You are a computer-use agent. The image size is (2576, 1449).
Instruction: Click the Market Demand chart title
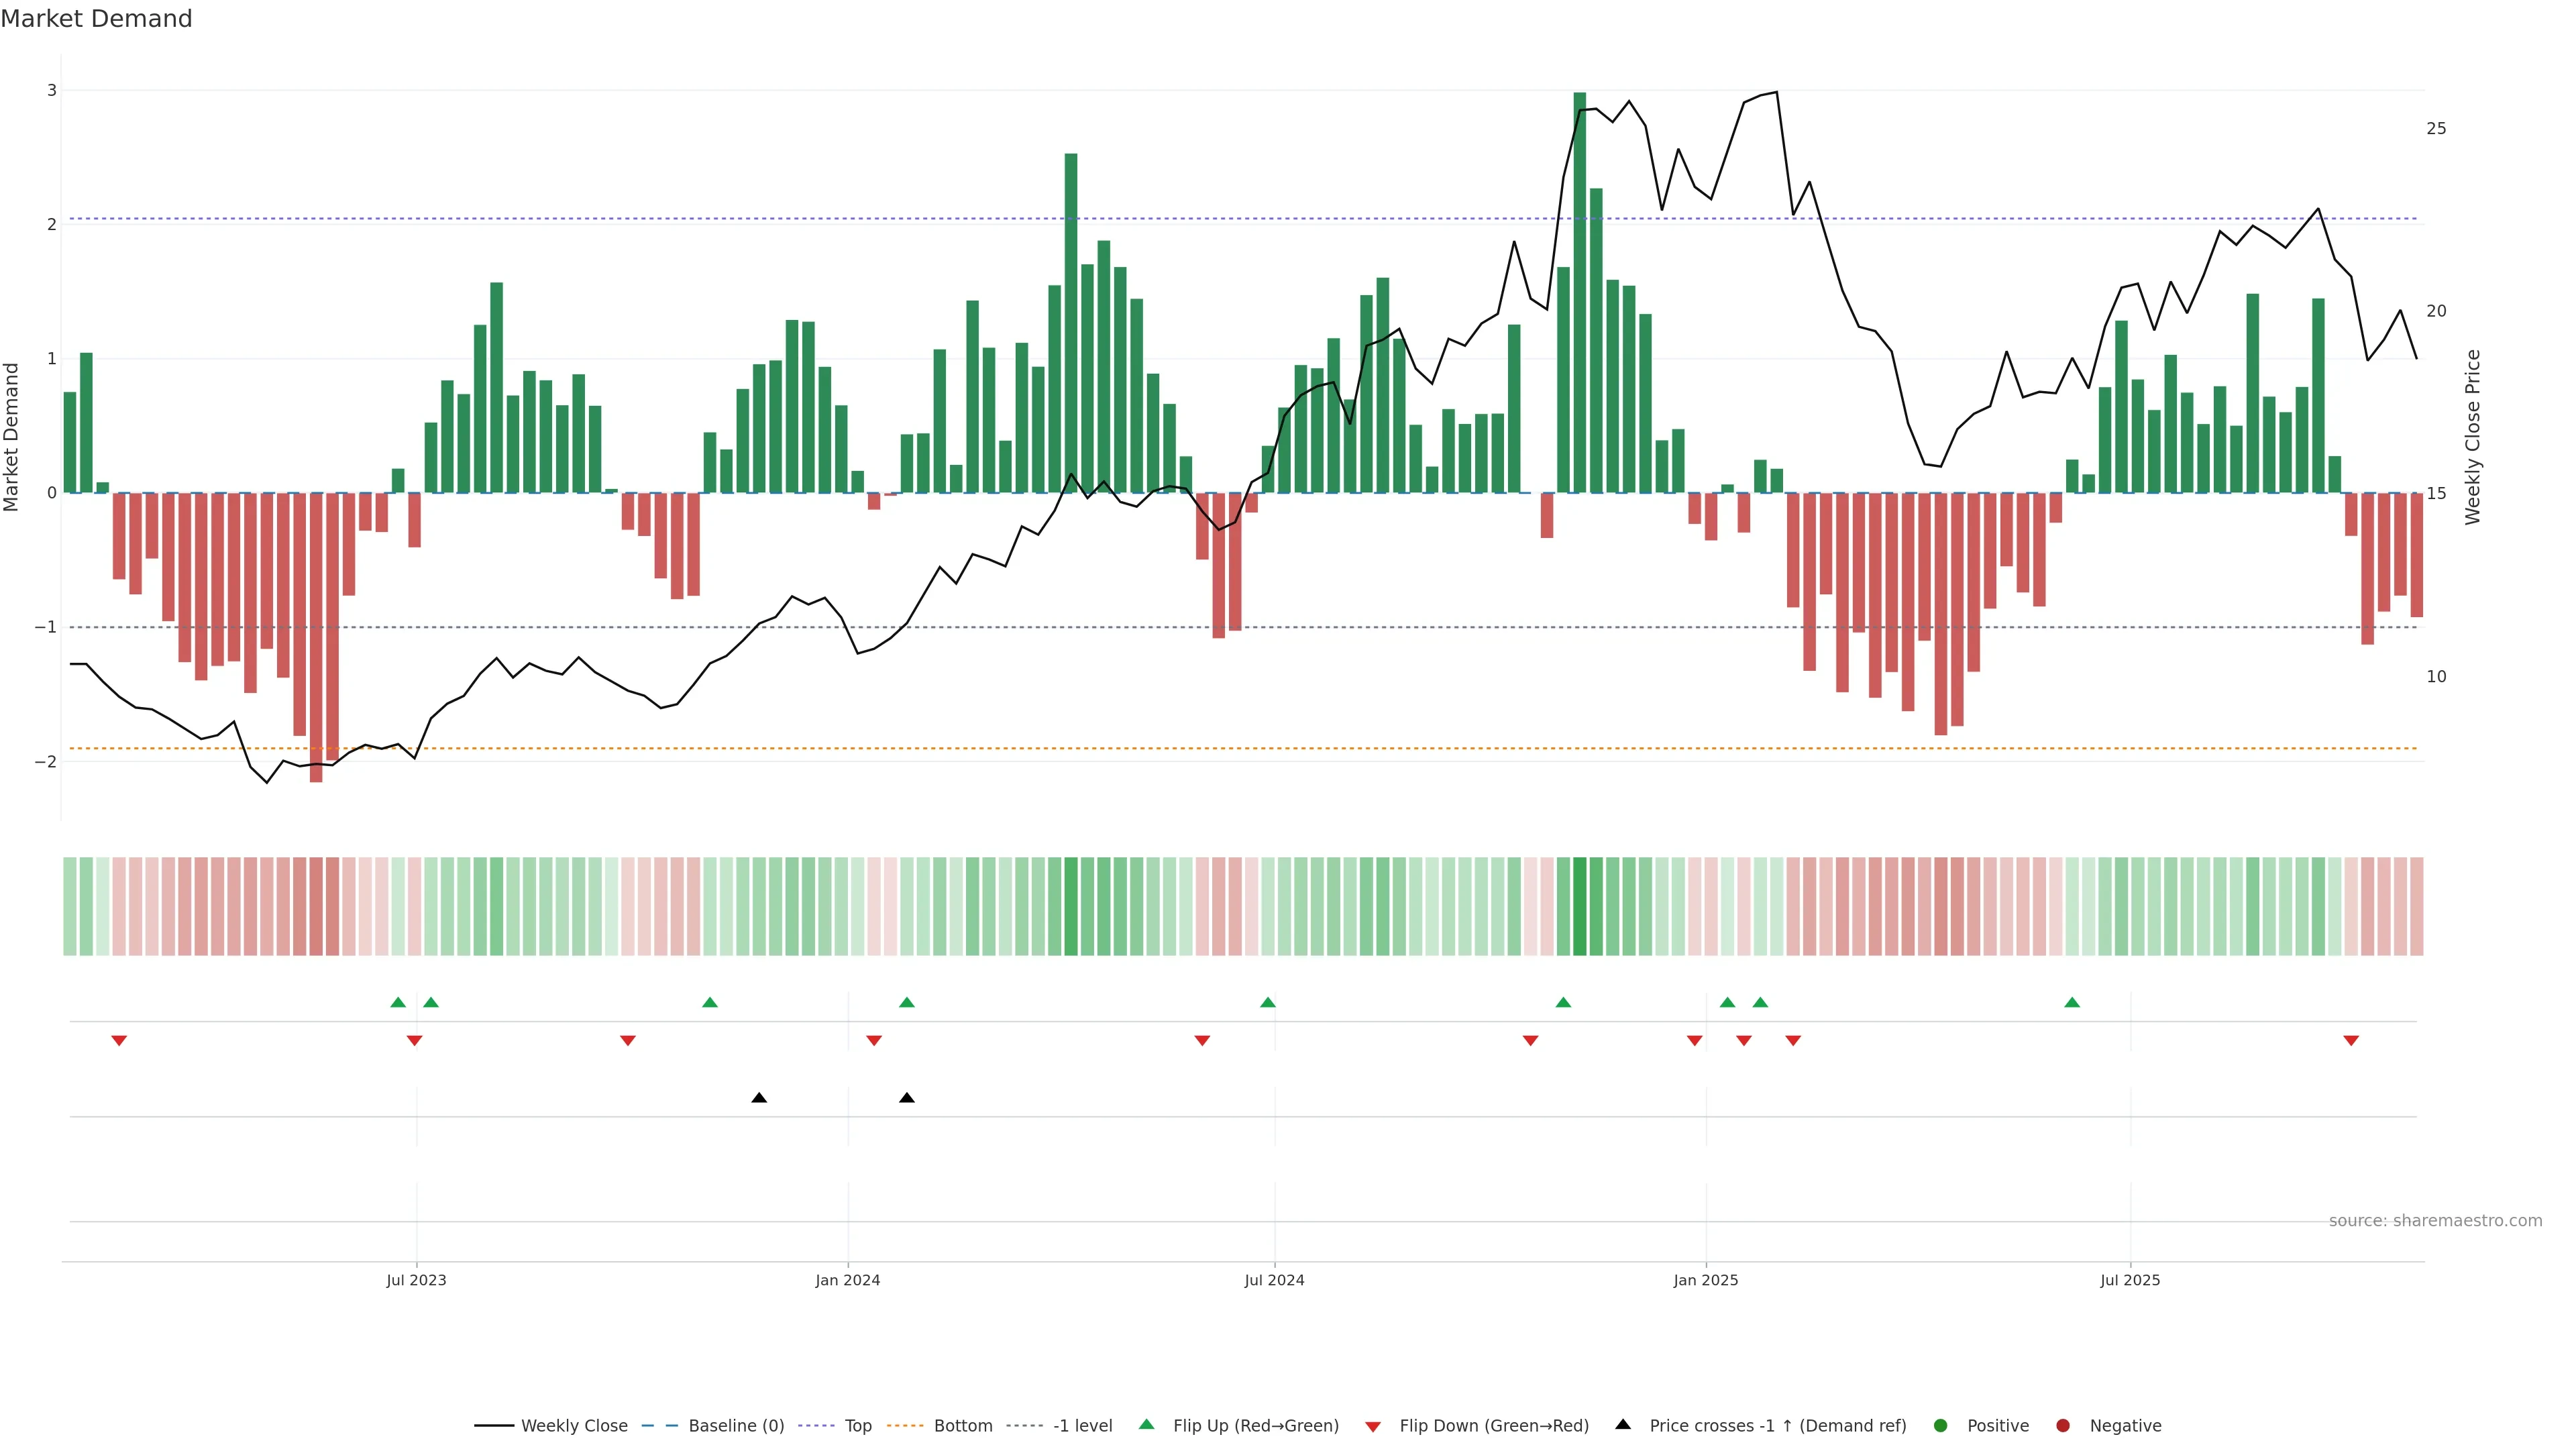(96, 19)
